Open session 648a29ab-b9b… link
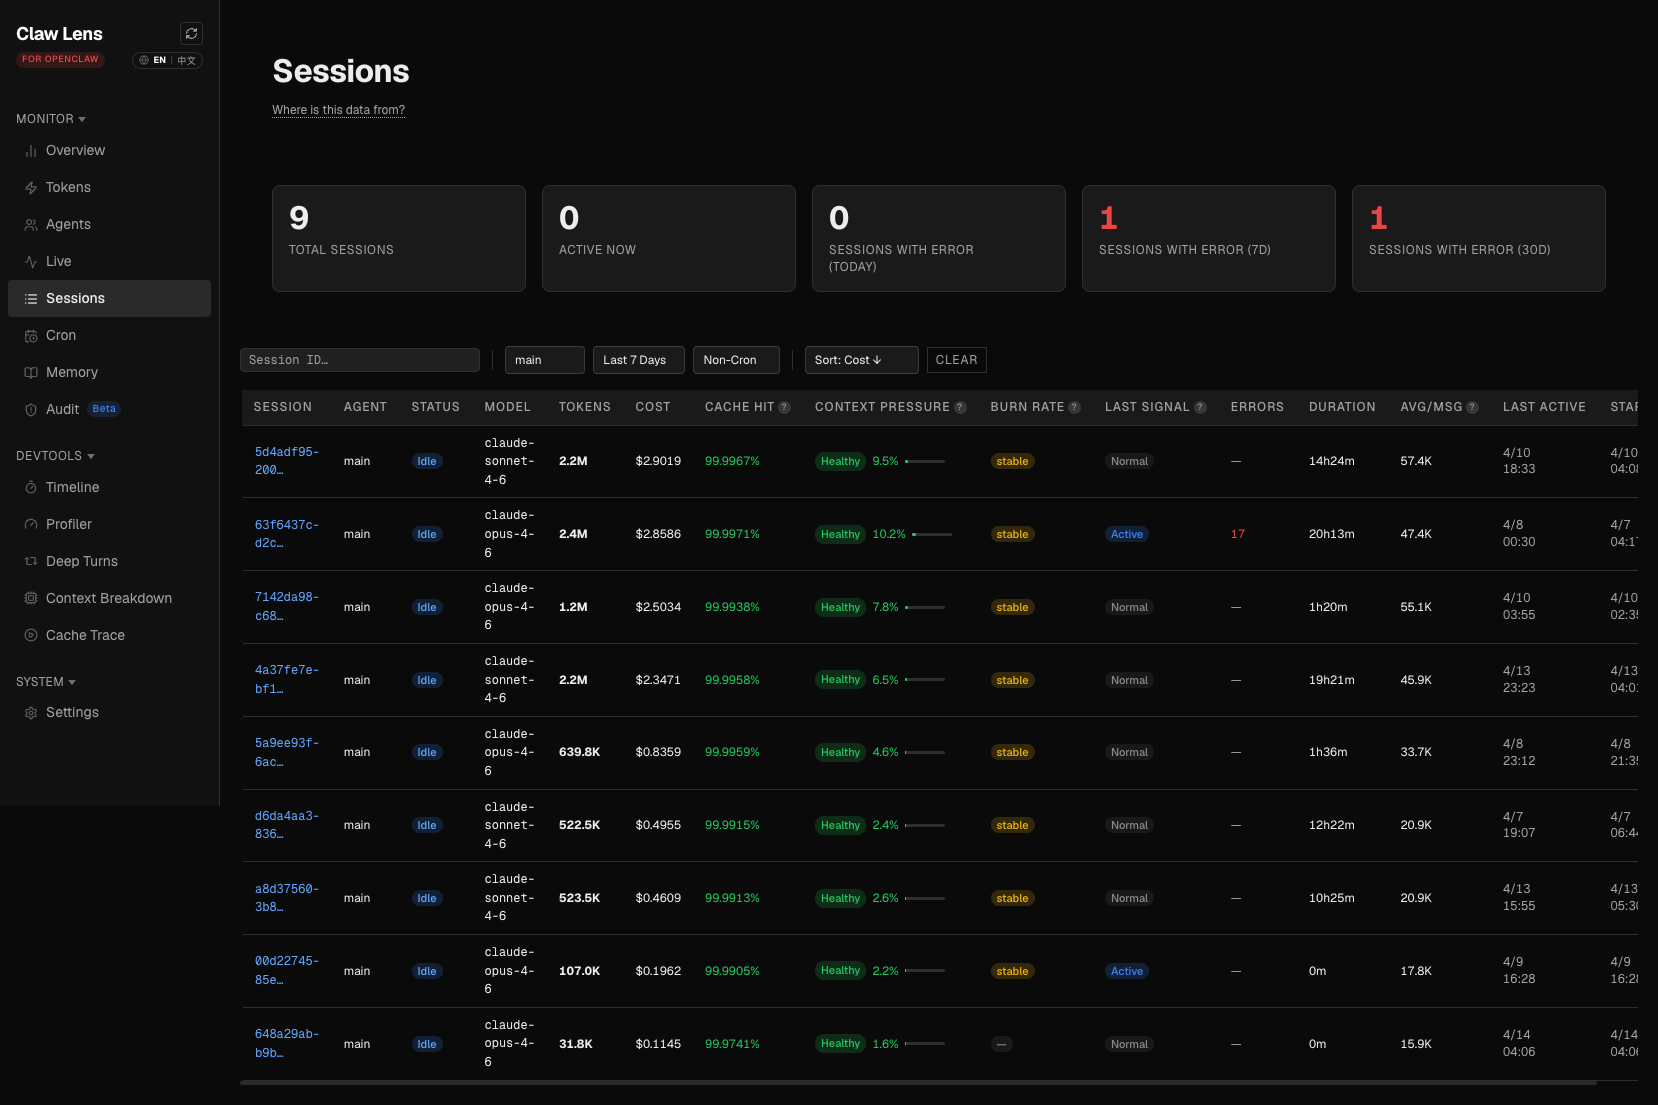 (287, 1044)
